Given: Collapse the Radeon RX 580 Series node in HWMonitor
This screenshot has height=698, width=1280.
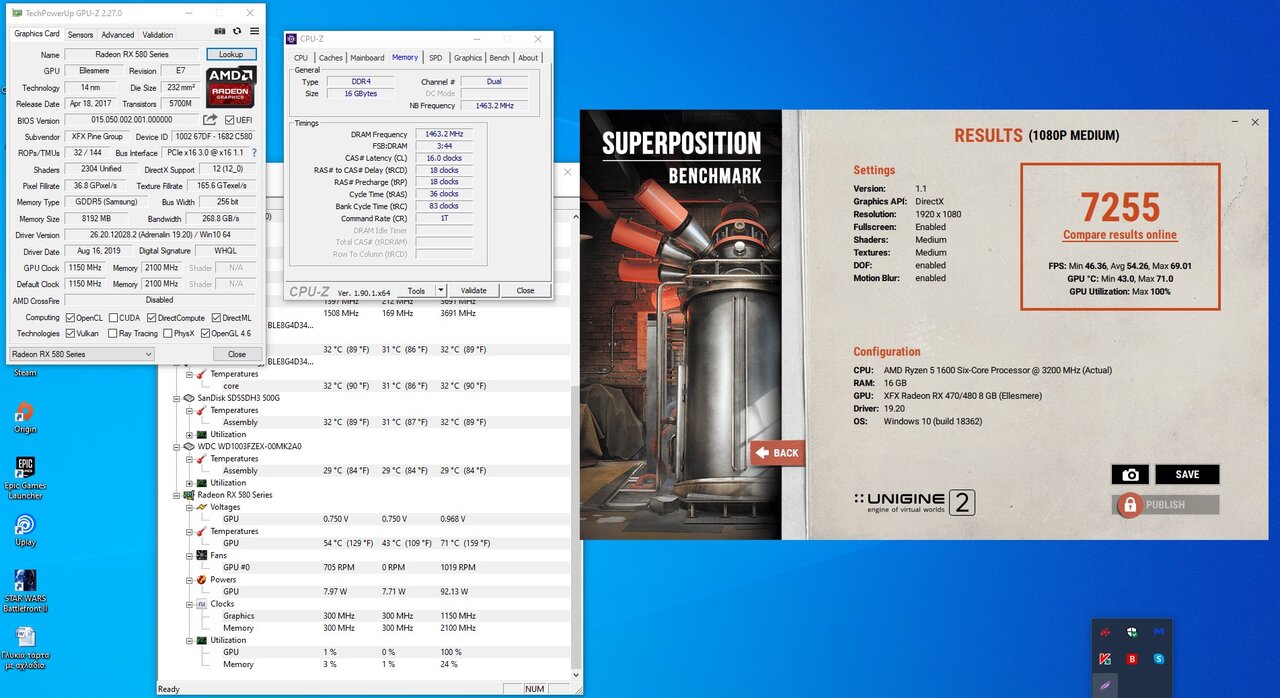Looking at the screenshot, I should 177,495.
